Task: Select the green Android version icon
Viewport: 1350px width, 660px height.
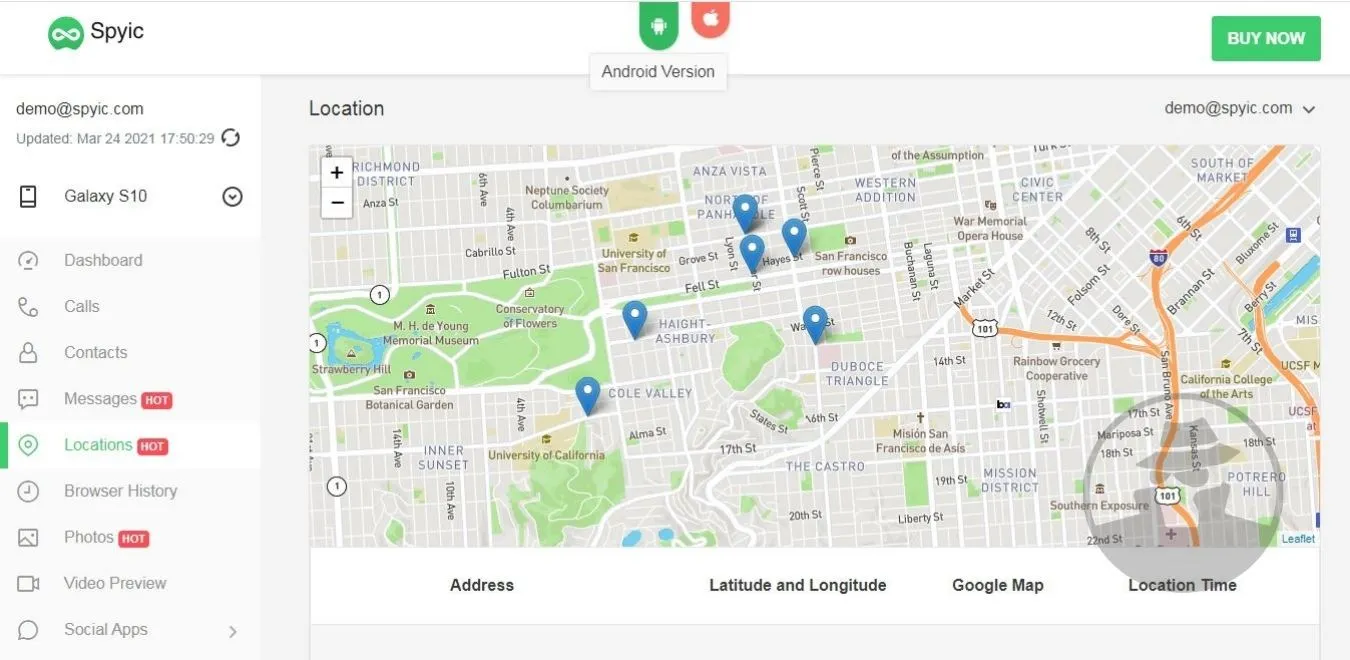Action: 659,25
